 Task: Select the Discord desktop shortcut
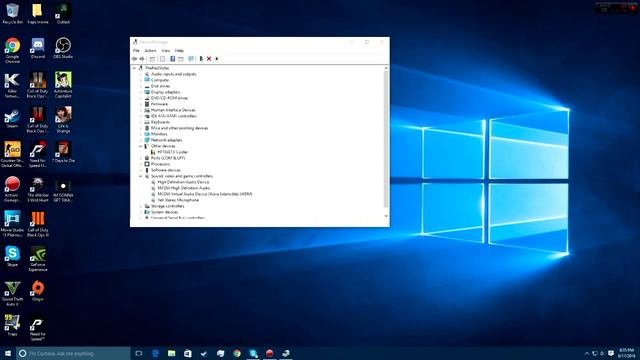38,48
